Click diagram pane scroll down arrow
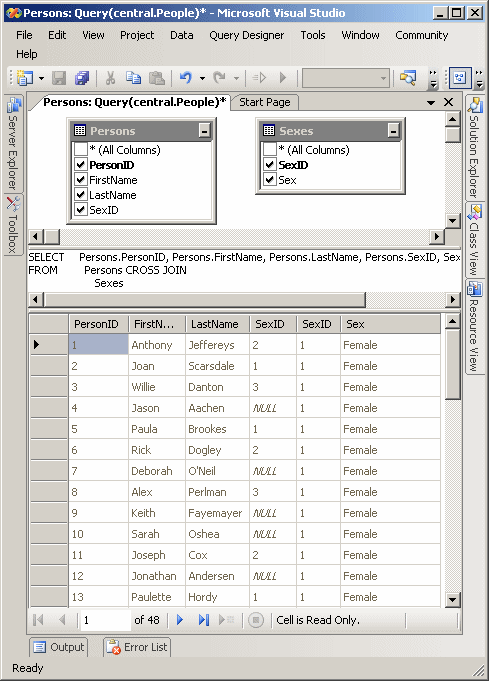Screen dimensions: 489x681 [x=453, y=221]
